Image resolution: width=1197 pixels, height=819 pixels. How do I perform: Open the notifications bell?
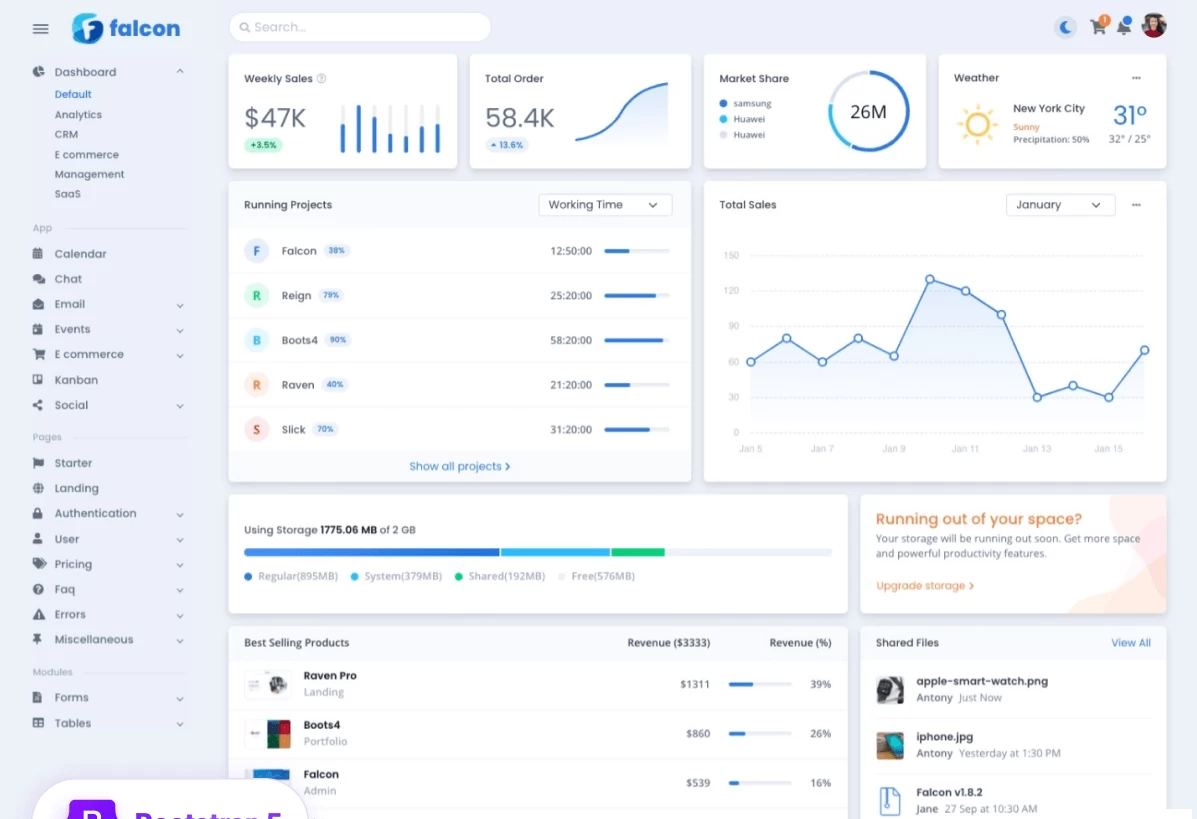[x=1124, y=27]
